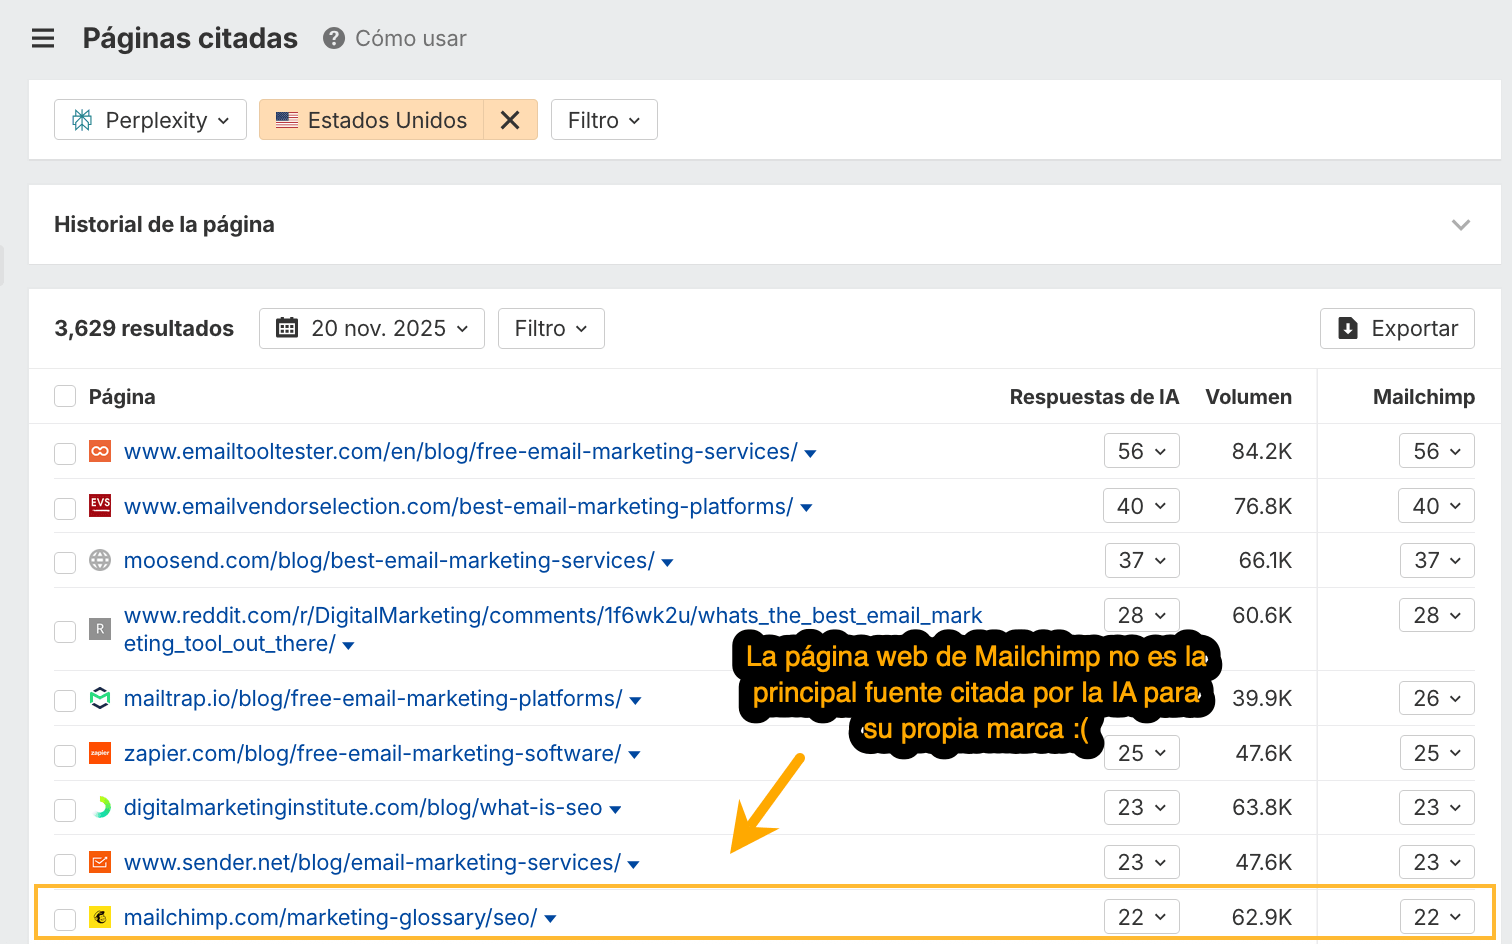Open the zapier.com free email marketing link
Viewport: 1512px width, 944px height.
(372, 753)
